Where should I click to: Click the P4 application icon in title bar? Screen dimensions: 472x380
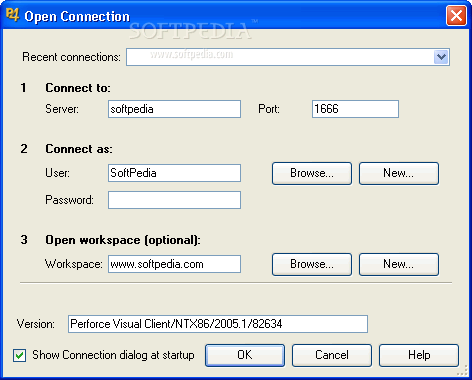click(x=12, y=15)
